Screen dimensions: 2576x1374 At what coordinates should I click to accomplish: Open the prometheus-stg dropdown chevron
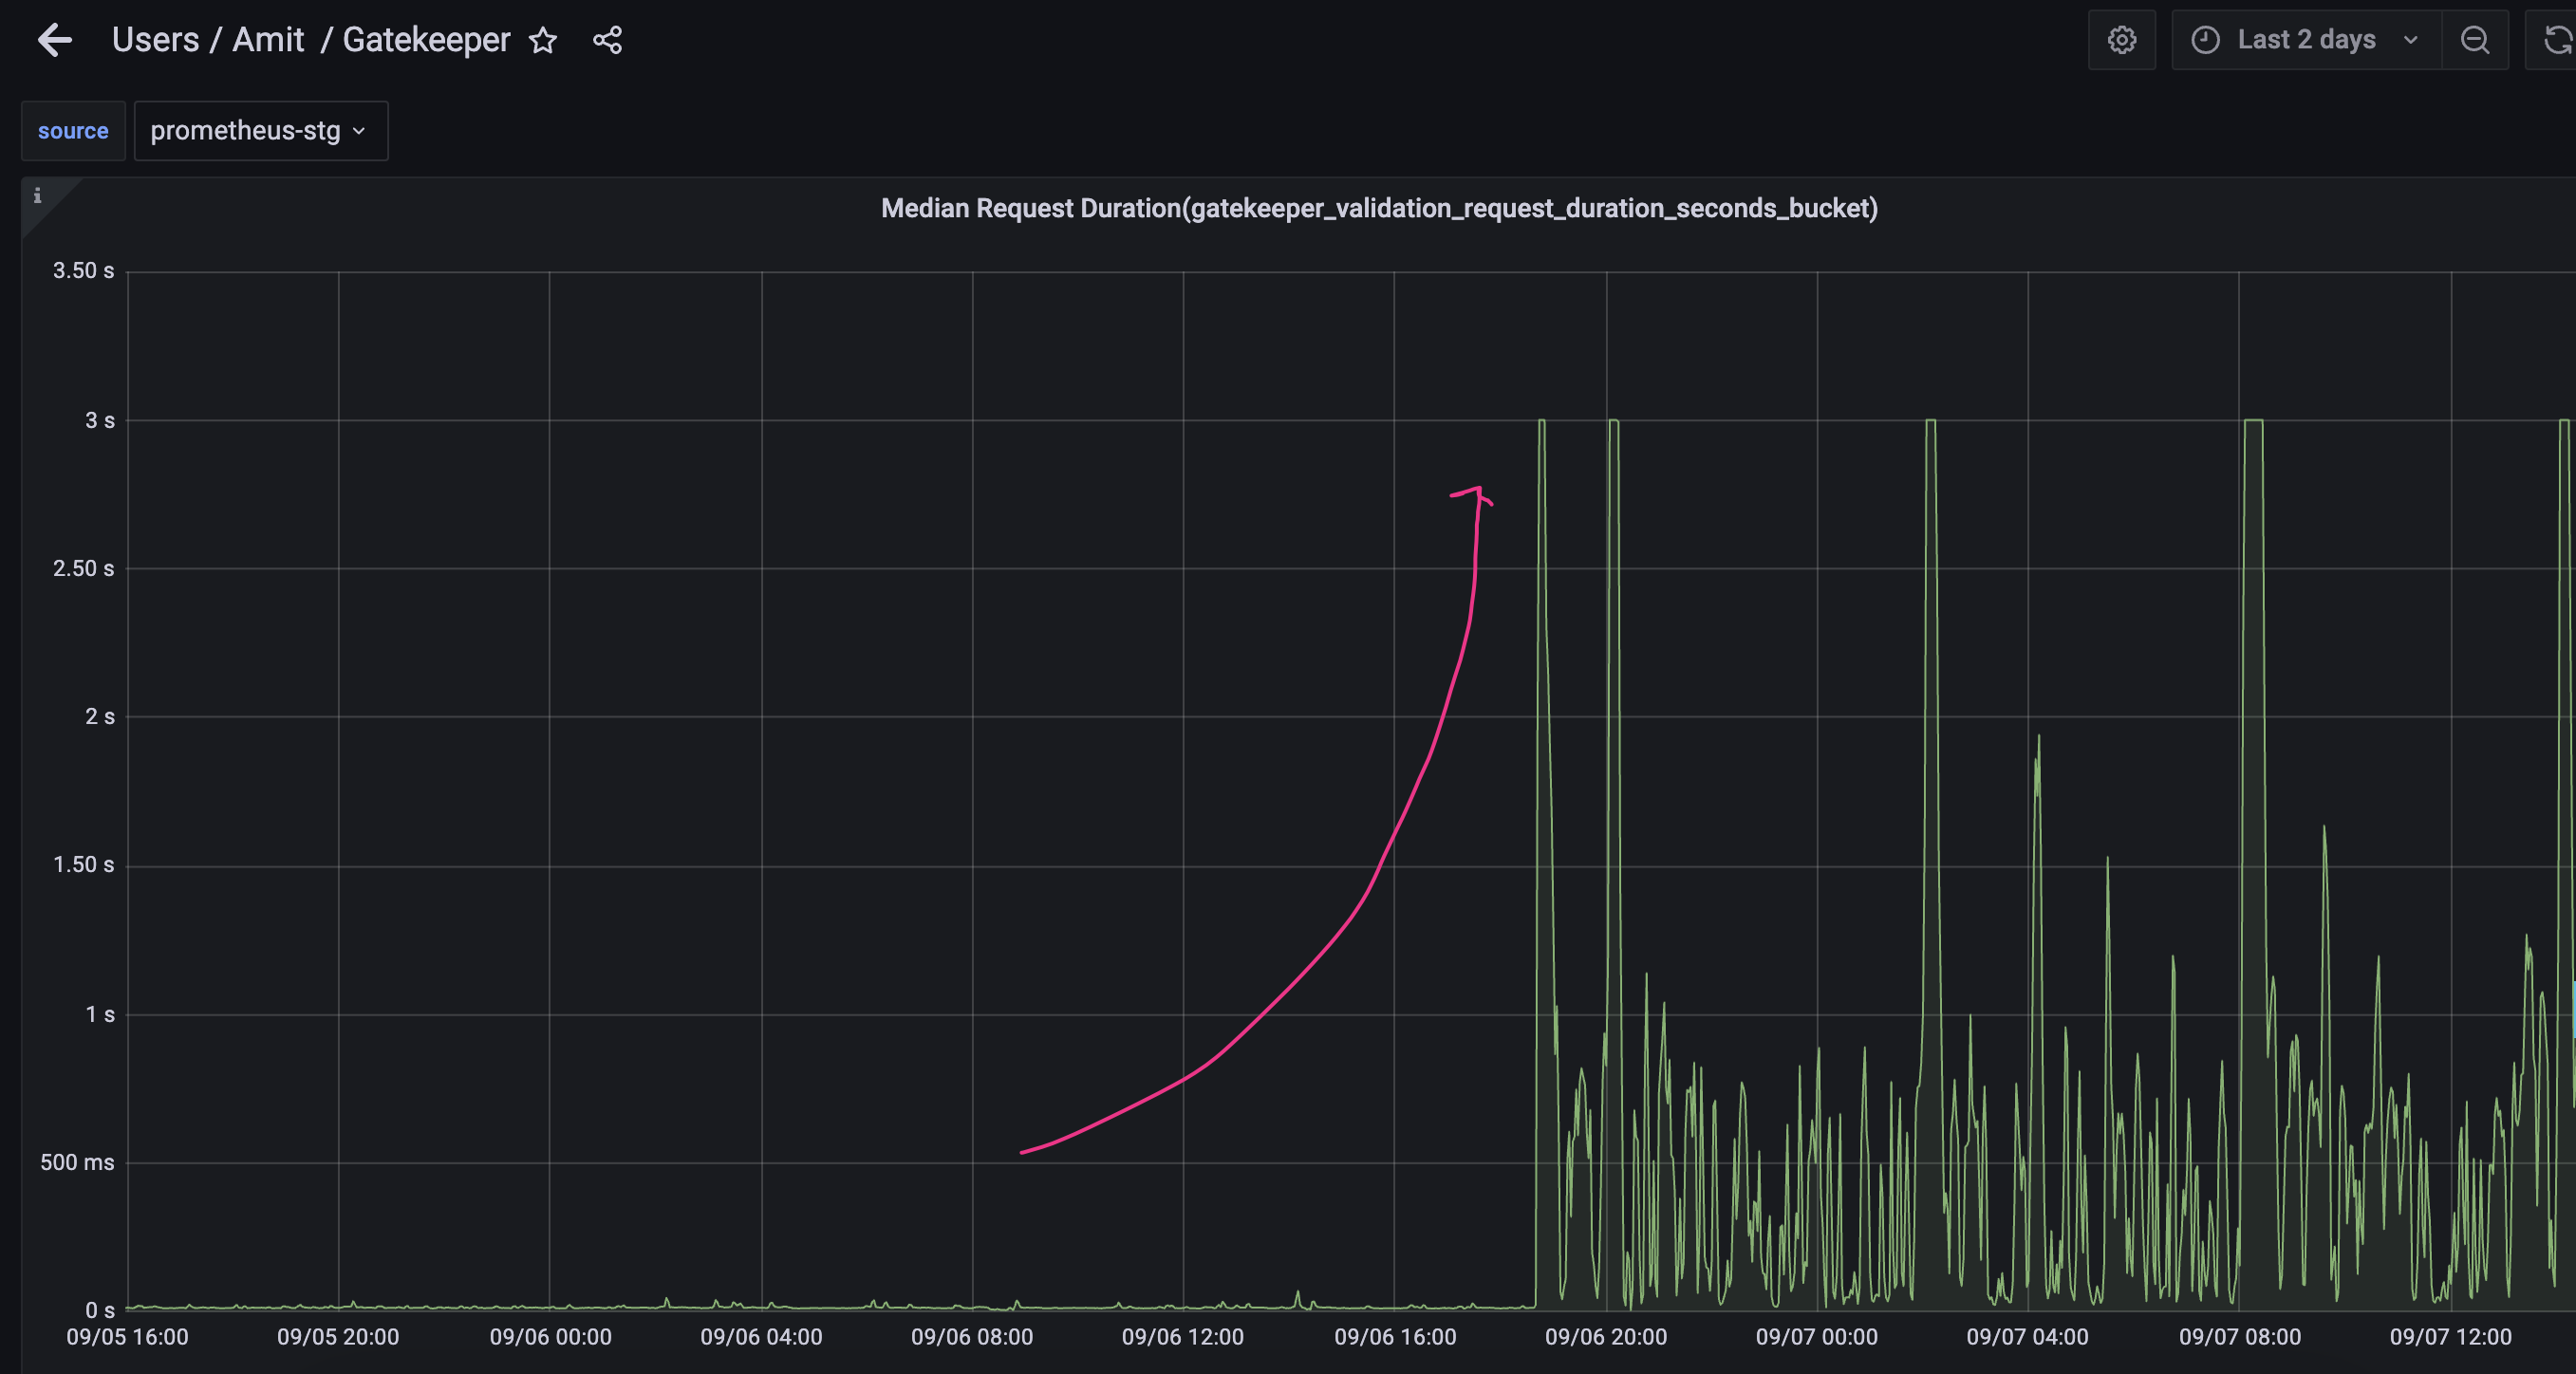(x=359, y=131)
